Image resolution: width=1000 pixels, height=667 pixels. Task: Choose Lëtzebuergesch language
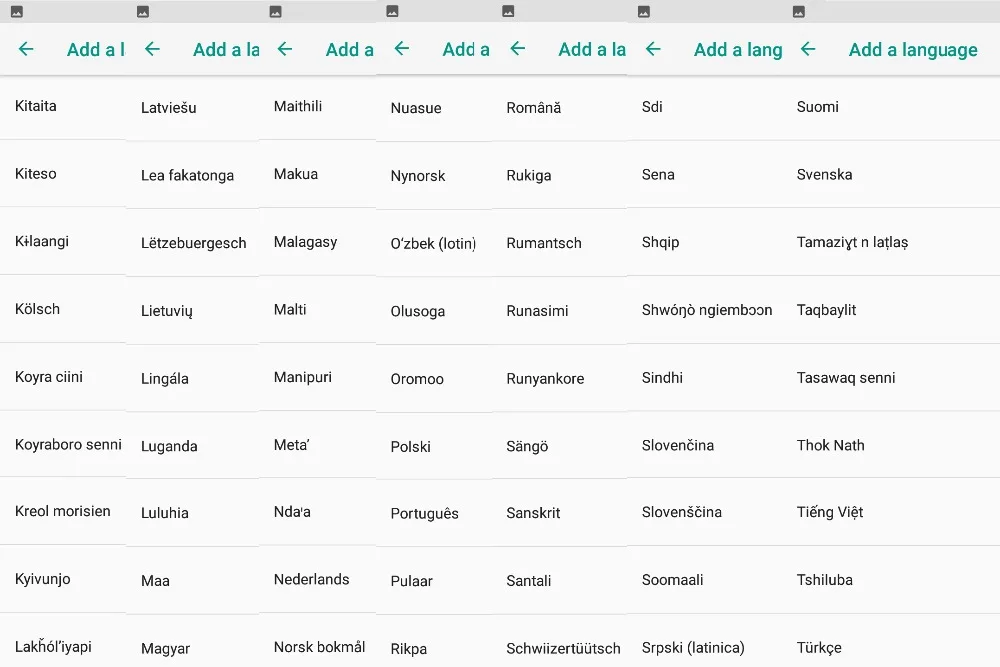193,243
